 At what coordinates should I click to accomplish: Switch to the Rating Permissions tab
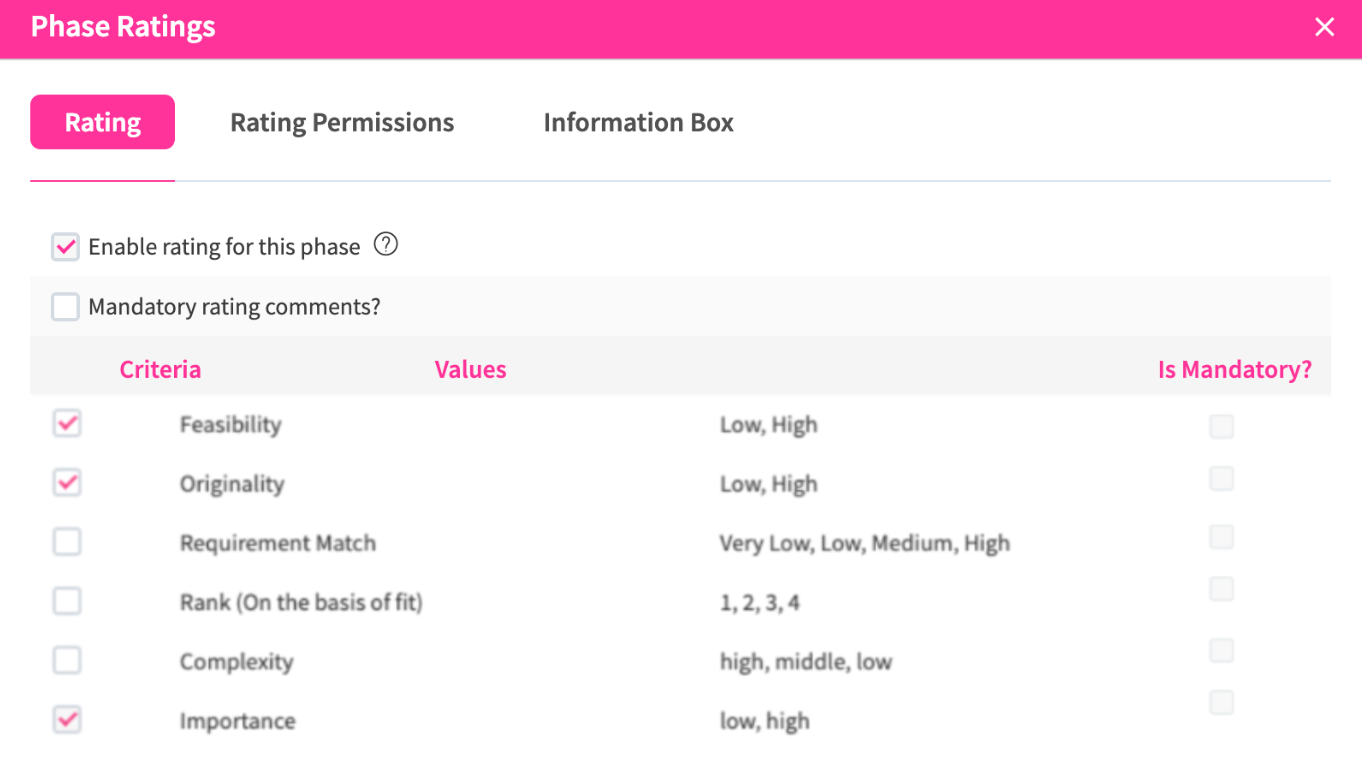point(342,123)
